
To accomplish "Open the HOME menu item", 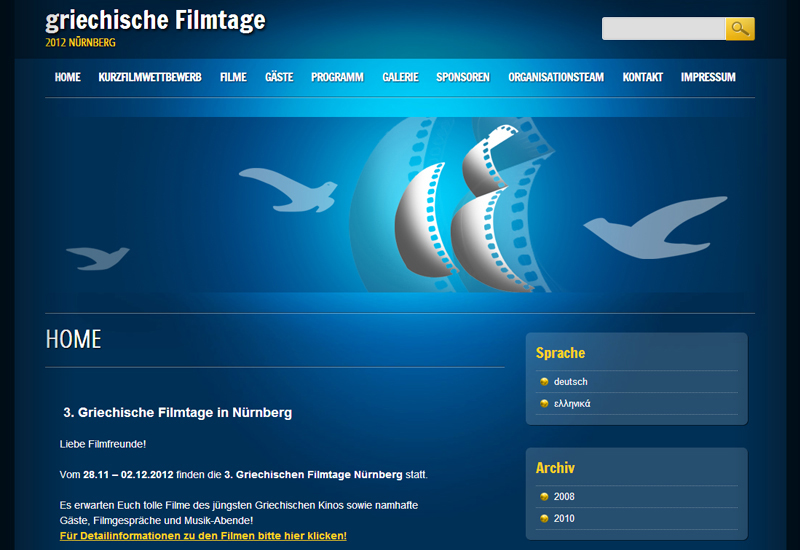I will 68,77.
